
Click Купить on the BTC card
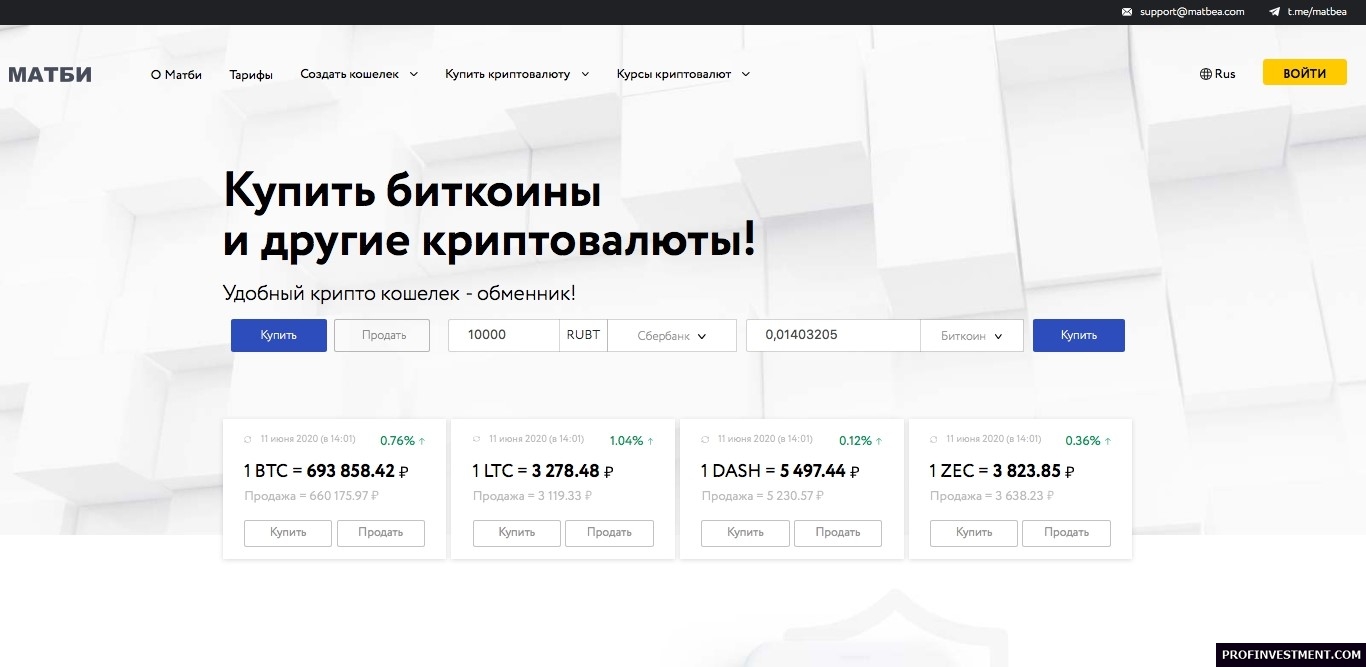click(x=288, y=533)
